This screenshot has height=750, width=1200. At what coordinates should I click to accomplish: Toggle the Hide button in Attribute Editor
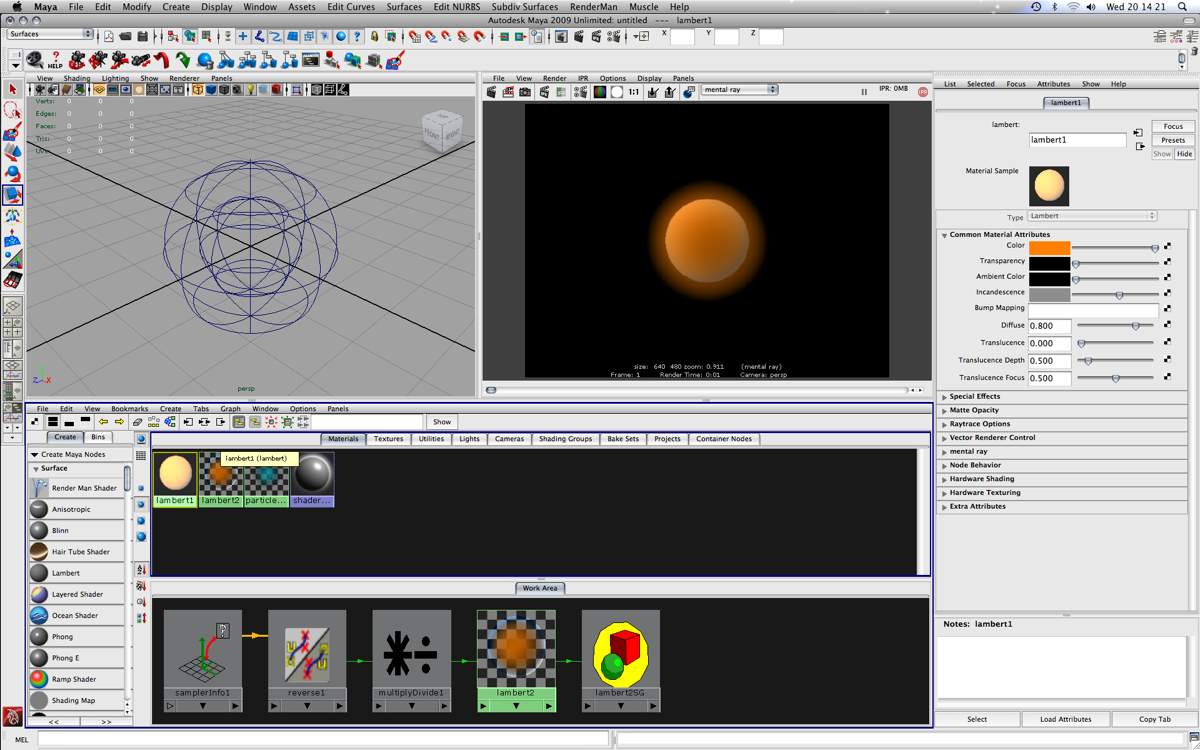click(x=1184, y=154)
